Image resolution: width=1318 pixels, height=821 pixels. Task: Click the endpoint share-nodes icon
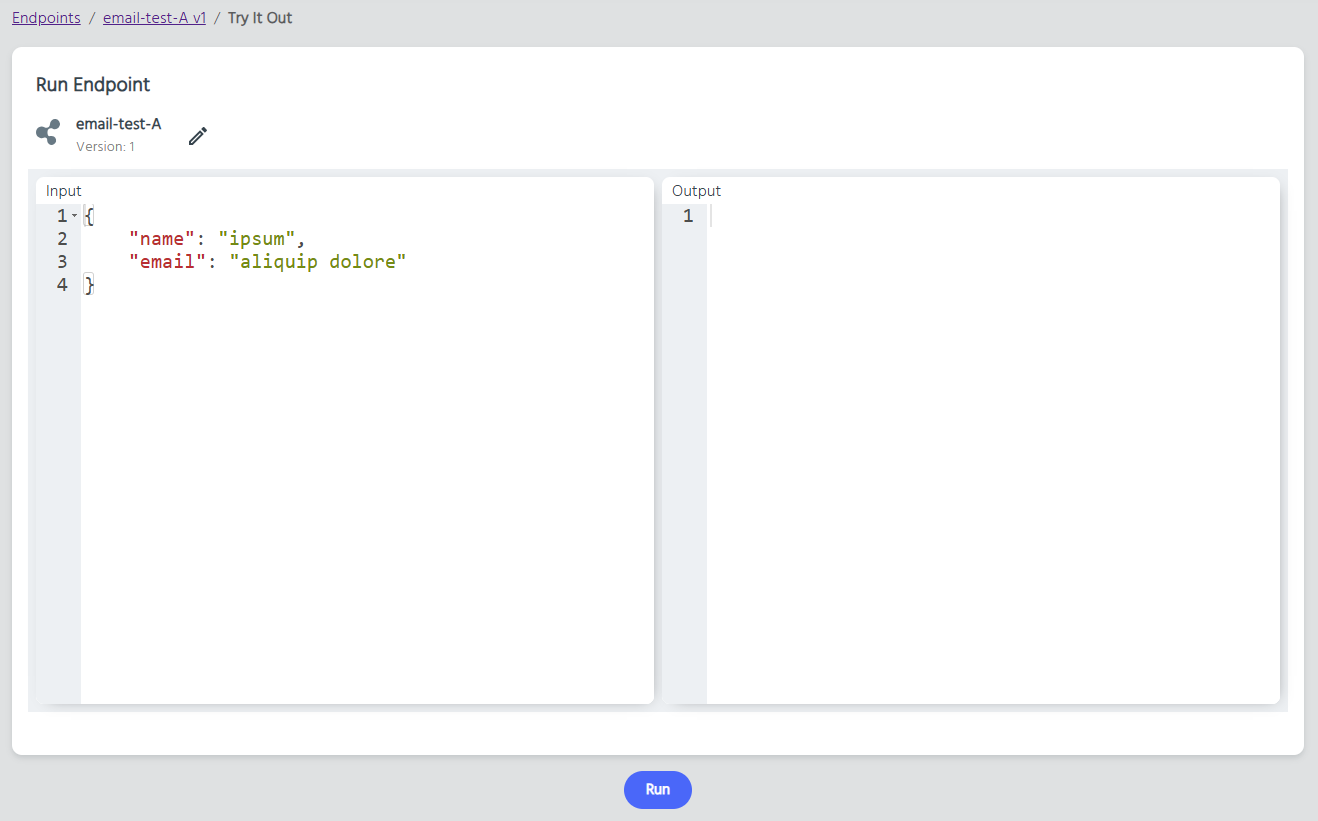click(x=48, y=133)
